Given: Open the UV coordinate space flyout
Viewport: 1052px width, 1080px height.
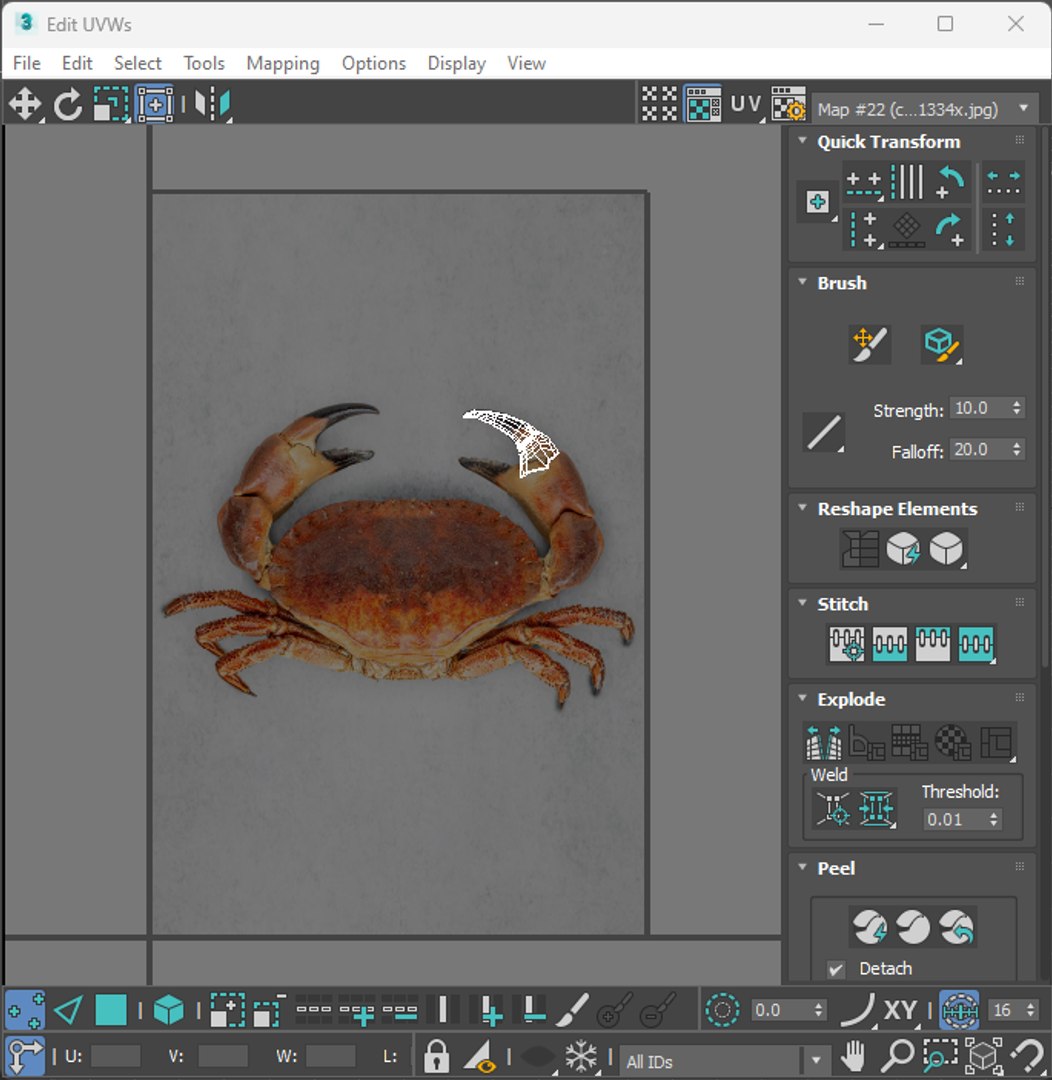Looking at the screenshot, I should click(x=746, y=105).
